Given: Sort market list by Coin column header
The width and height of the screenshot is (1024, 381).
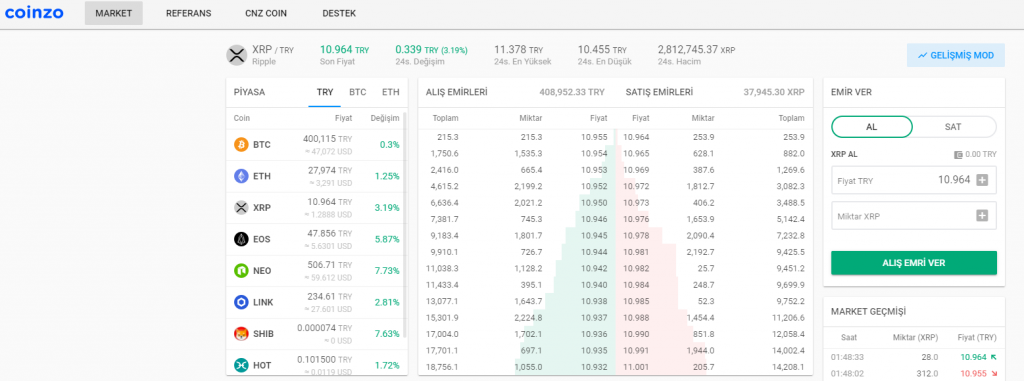Looking at the screenshot, I should pos(242,118).
